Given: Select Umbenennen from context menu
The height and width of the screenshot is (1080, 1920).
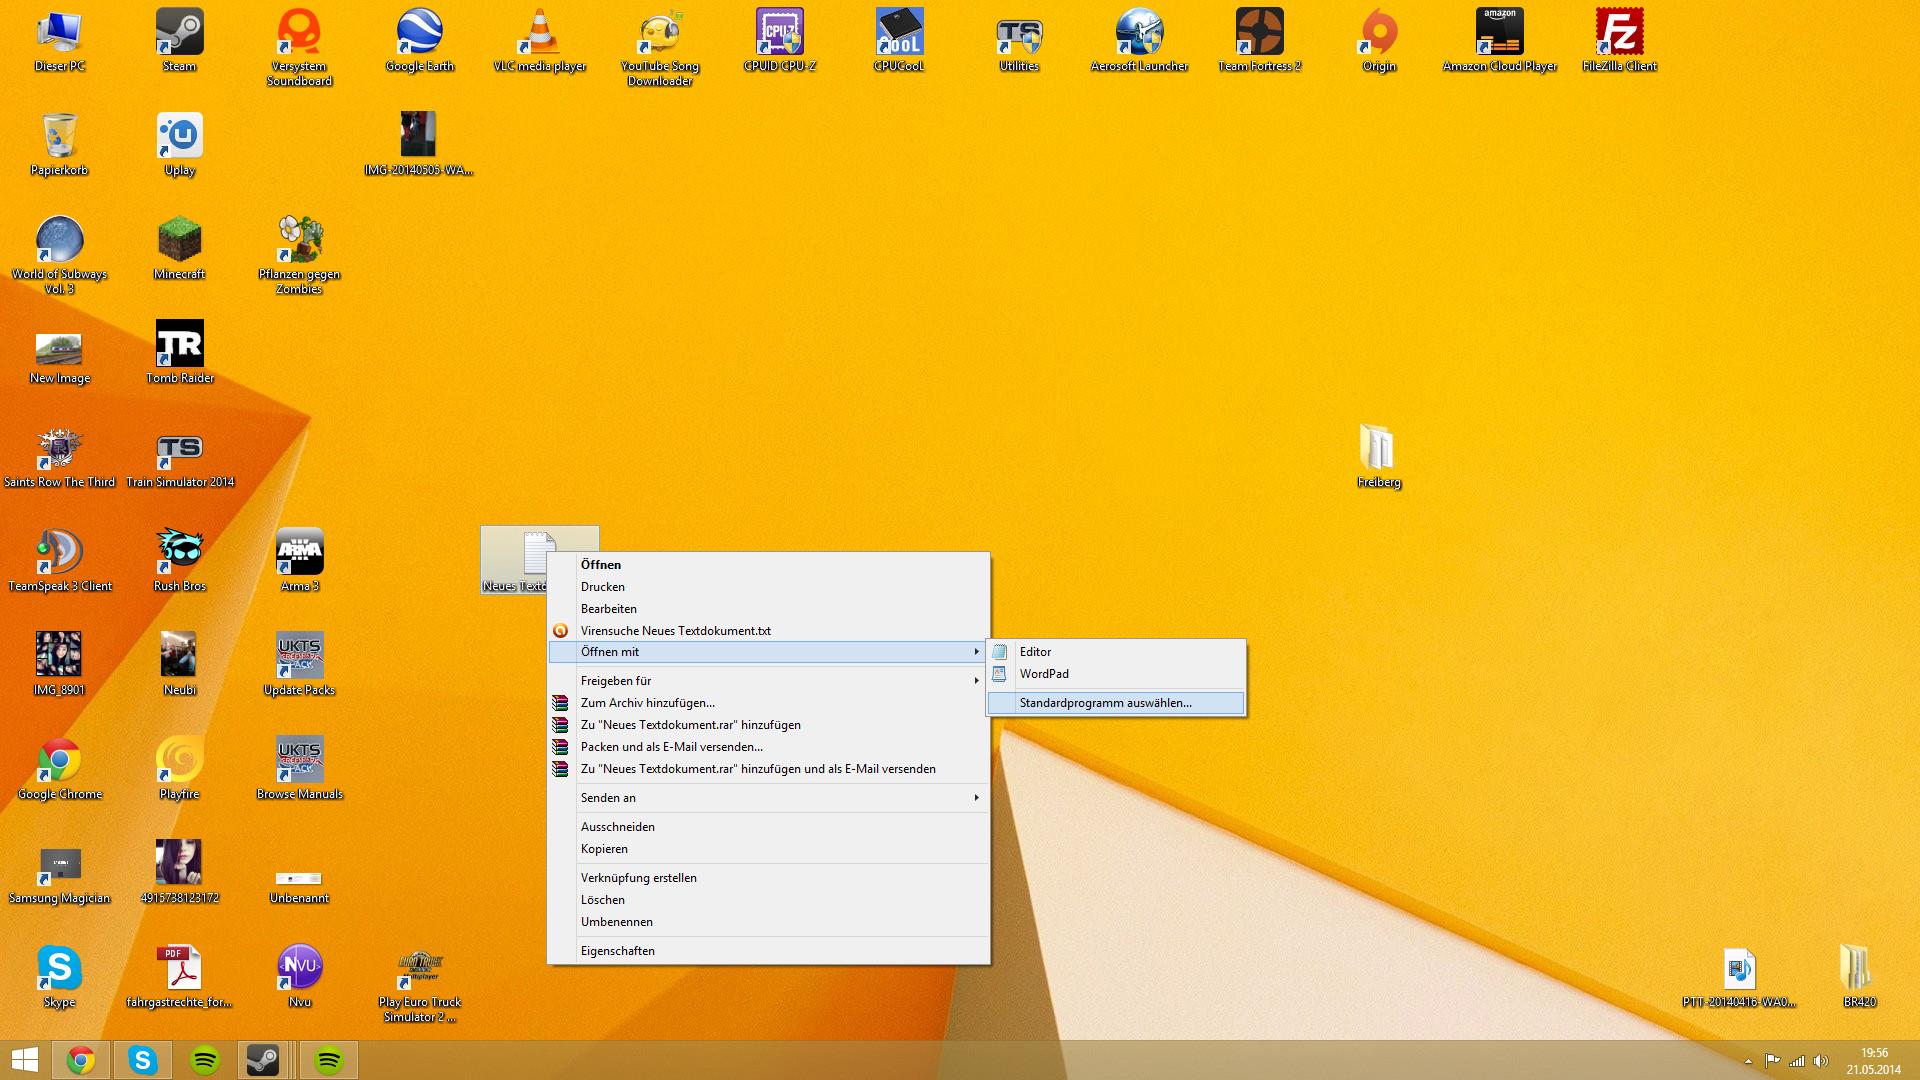Looking at the screenshot, I should tap(616, 922).
